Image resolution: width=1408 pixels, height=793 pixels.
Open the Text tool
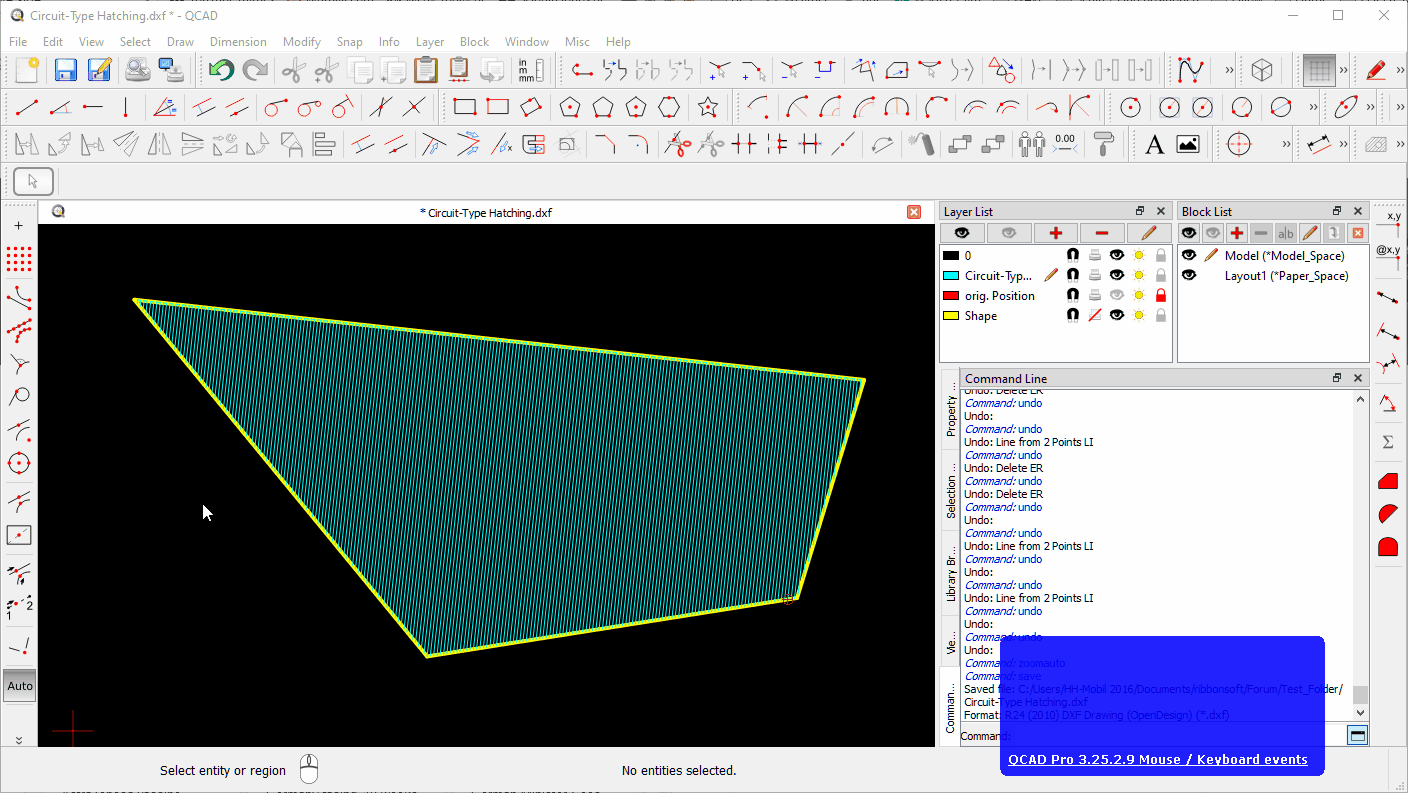pyautogui.click(x=1155, y=144)
